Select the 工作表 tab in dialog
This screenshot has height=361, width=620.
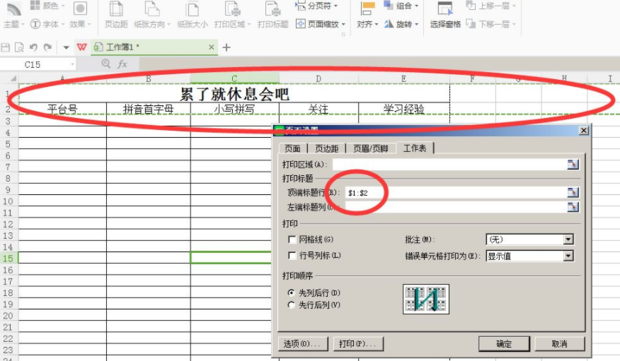(415, 148)
